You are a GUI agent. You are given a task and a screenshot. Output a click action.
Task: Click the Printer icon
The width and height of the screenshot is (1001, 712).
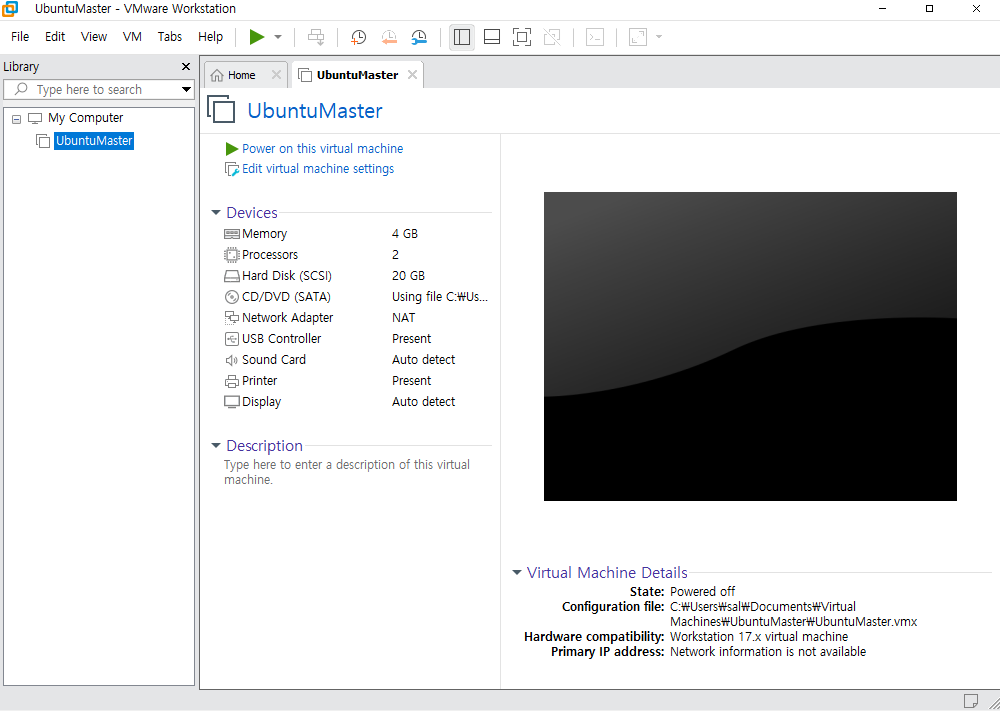pyautogui.click(x=232, y=382)
